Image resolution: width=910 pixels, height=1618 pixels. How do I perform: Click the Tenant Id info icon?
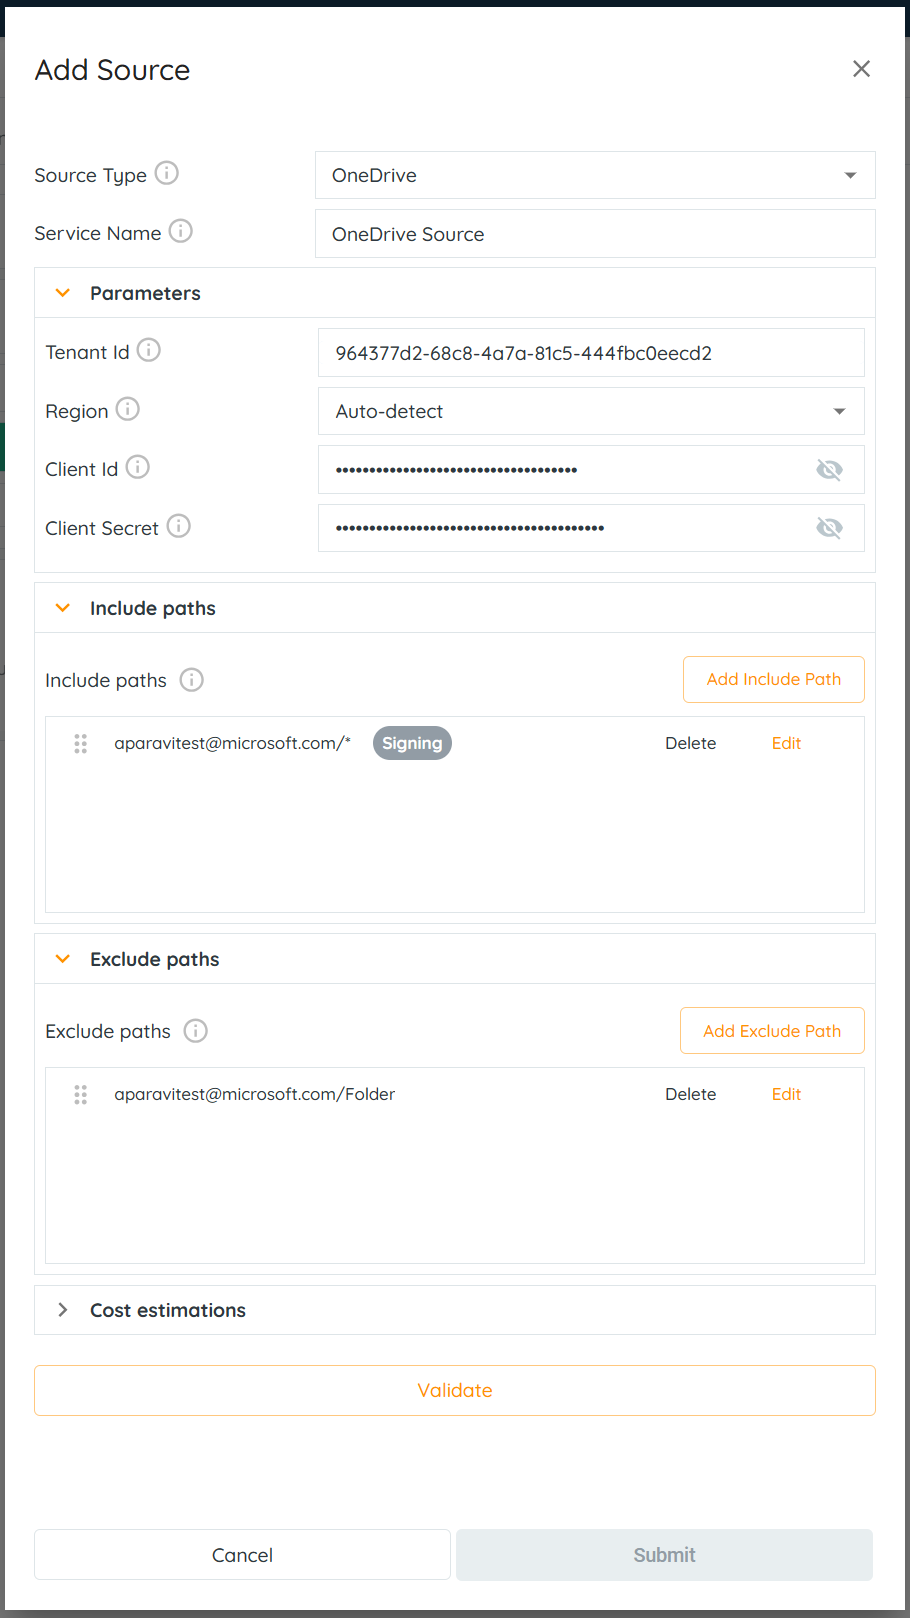point(149,350)
